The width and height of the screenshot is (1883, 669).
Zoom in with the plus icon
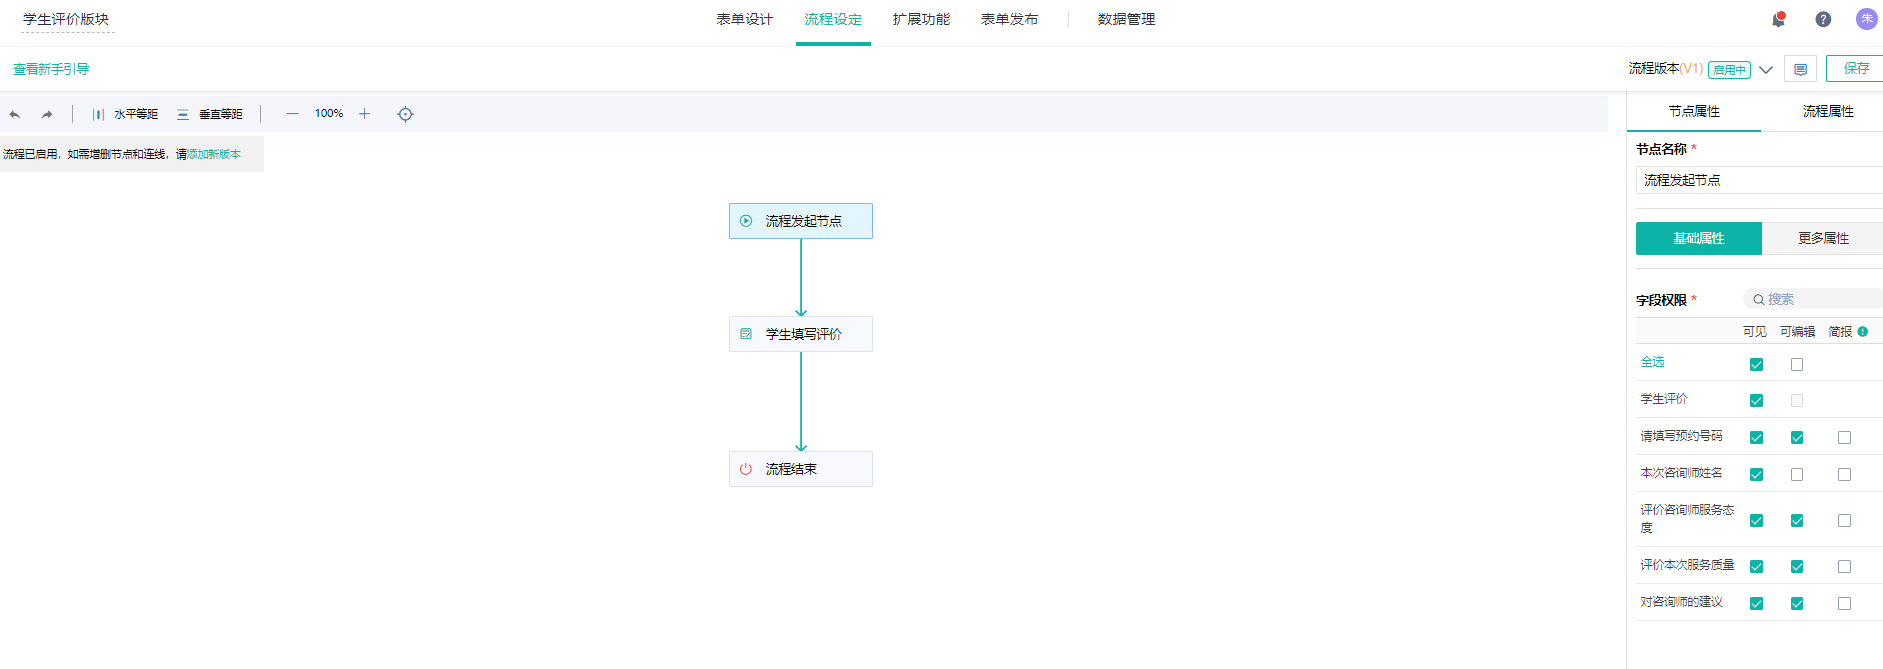coord(365,114)
